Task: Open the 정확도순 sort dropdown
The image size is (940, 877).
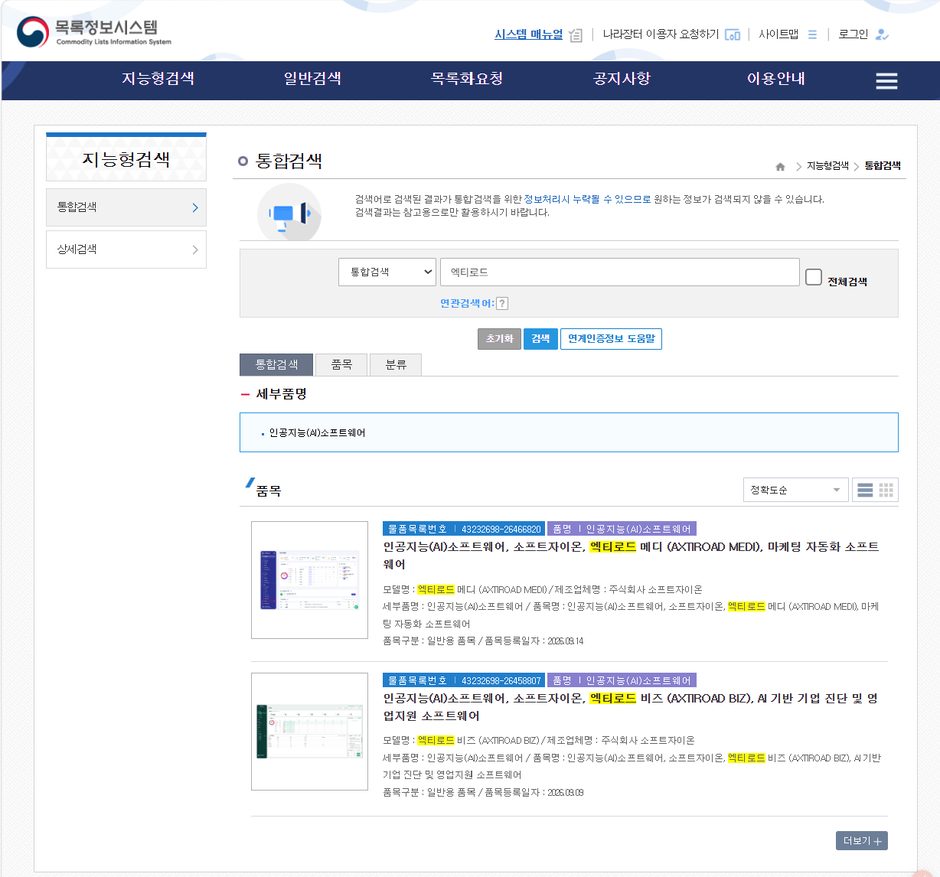Action: (795, 490)
